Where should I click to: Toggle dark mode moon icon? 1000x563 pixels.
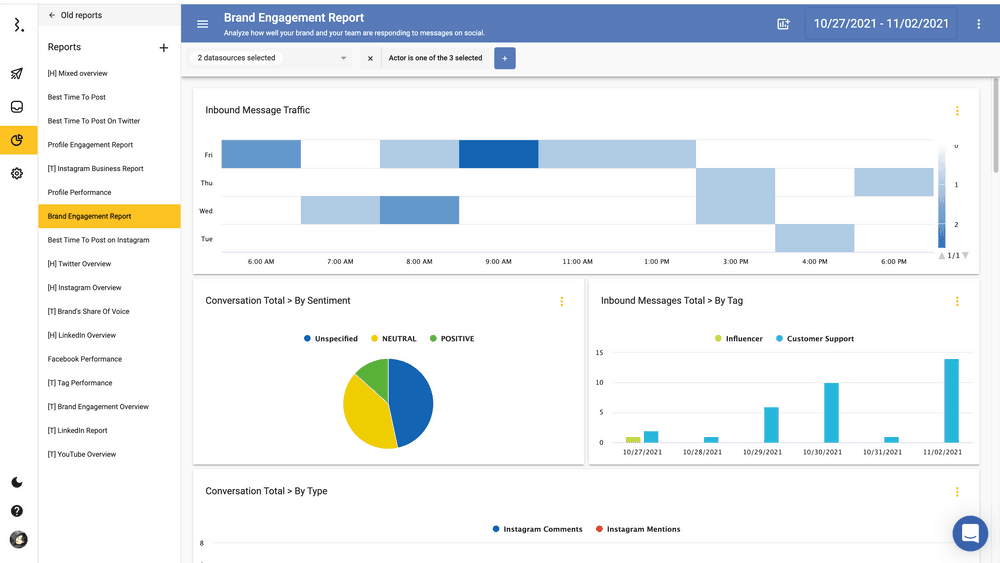click(x=17, y=482)
